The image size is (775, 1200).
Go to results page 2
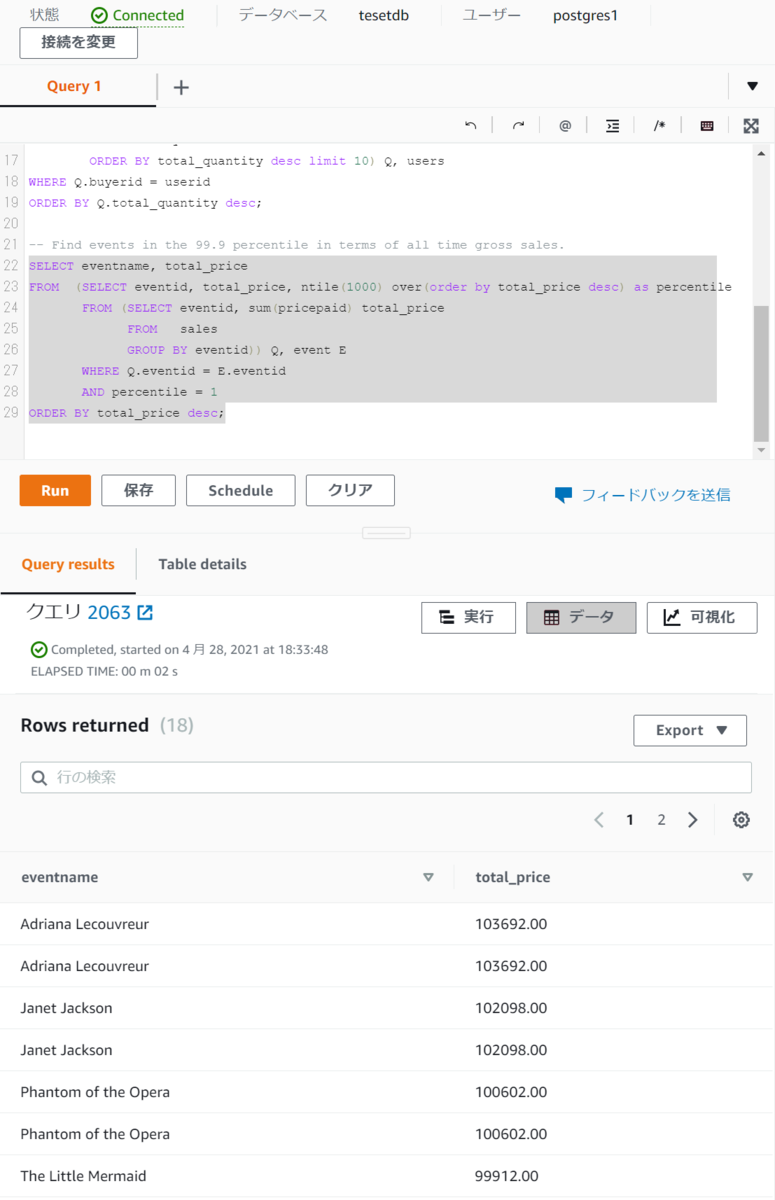point(661,820)
